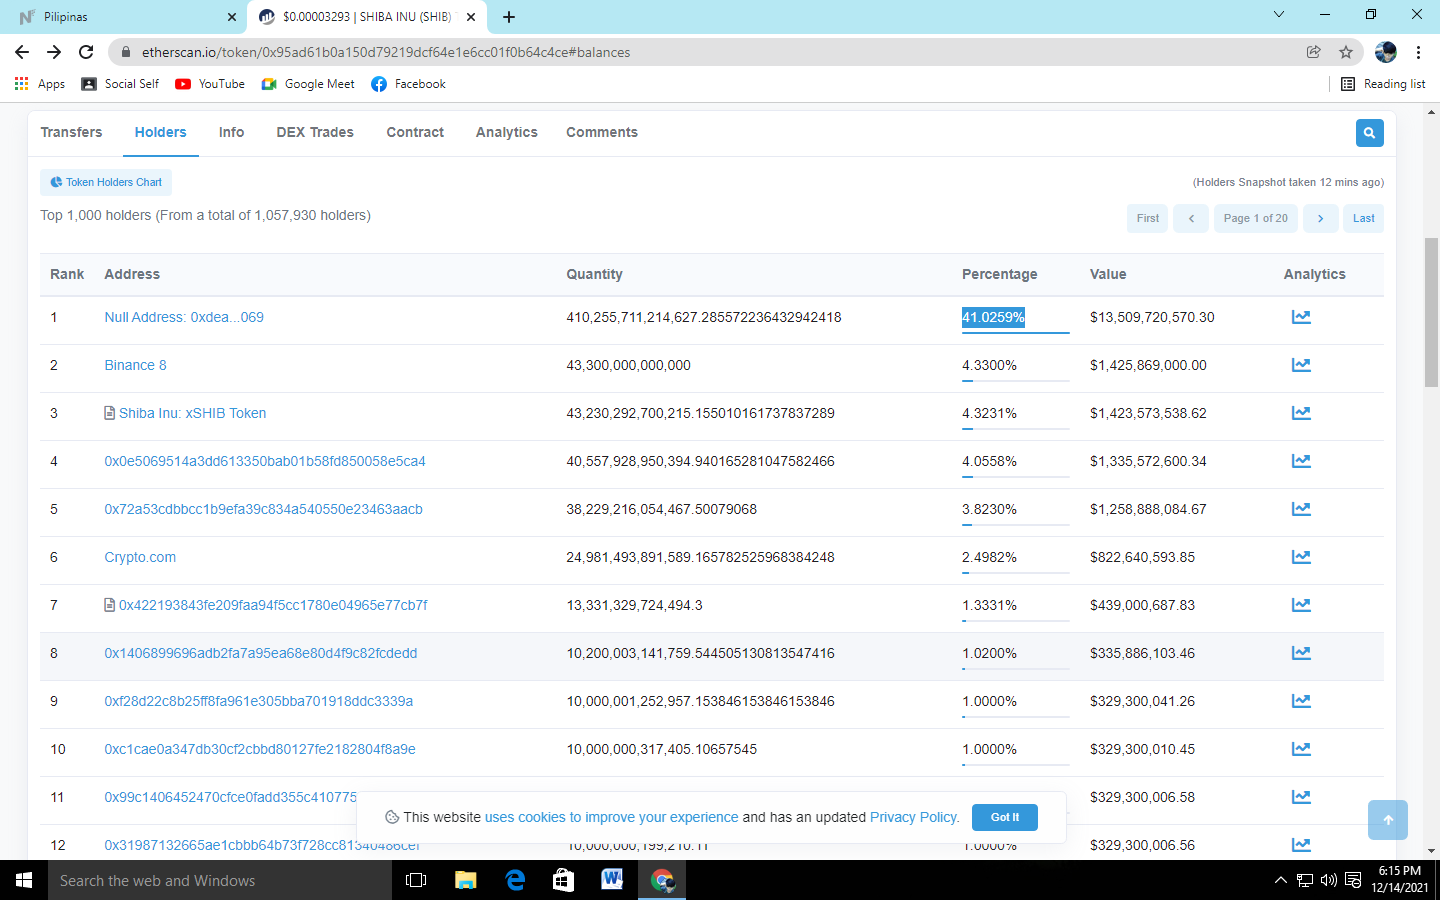Open analytics chart for Binance 8 row
The height and width of the screenshot is (900, 1440).
(1301, 365)
